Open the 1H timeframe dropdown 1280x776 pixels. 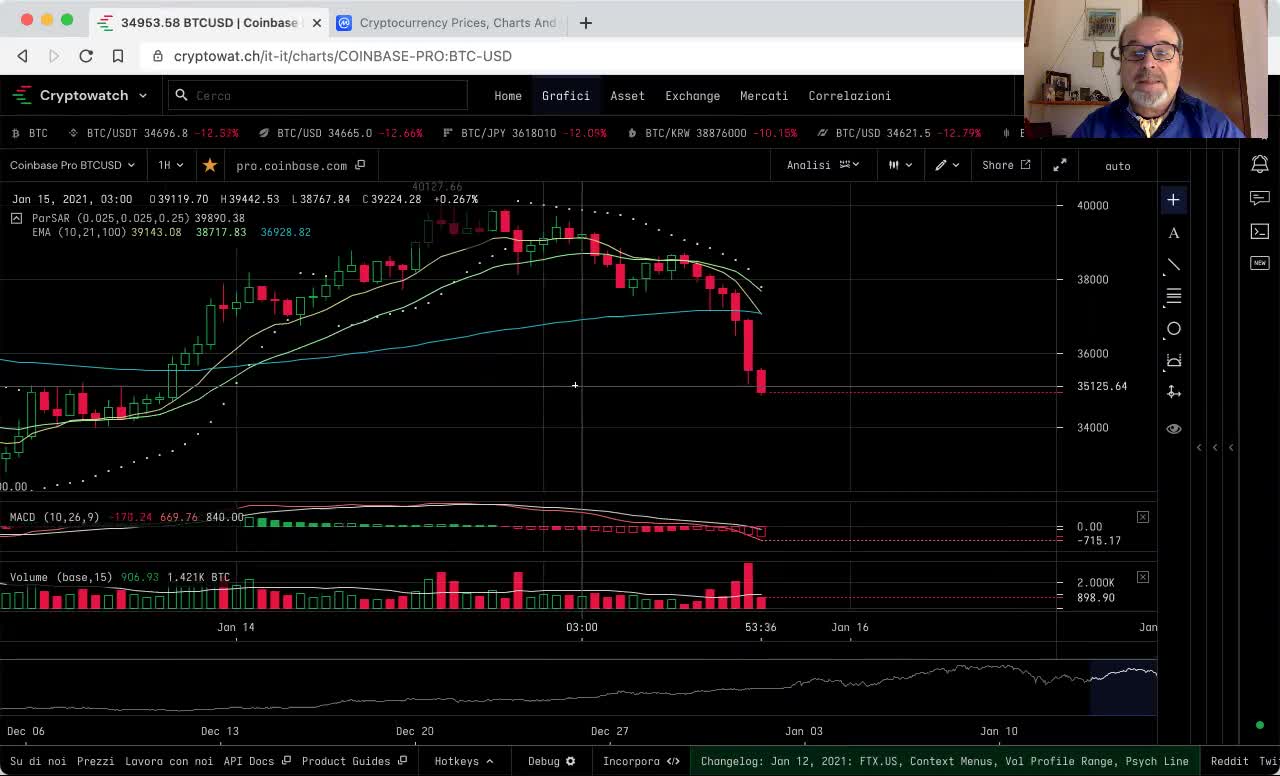point(170,165)
